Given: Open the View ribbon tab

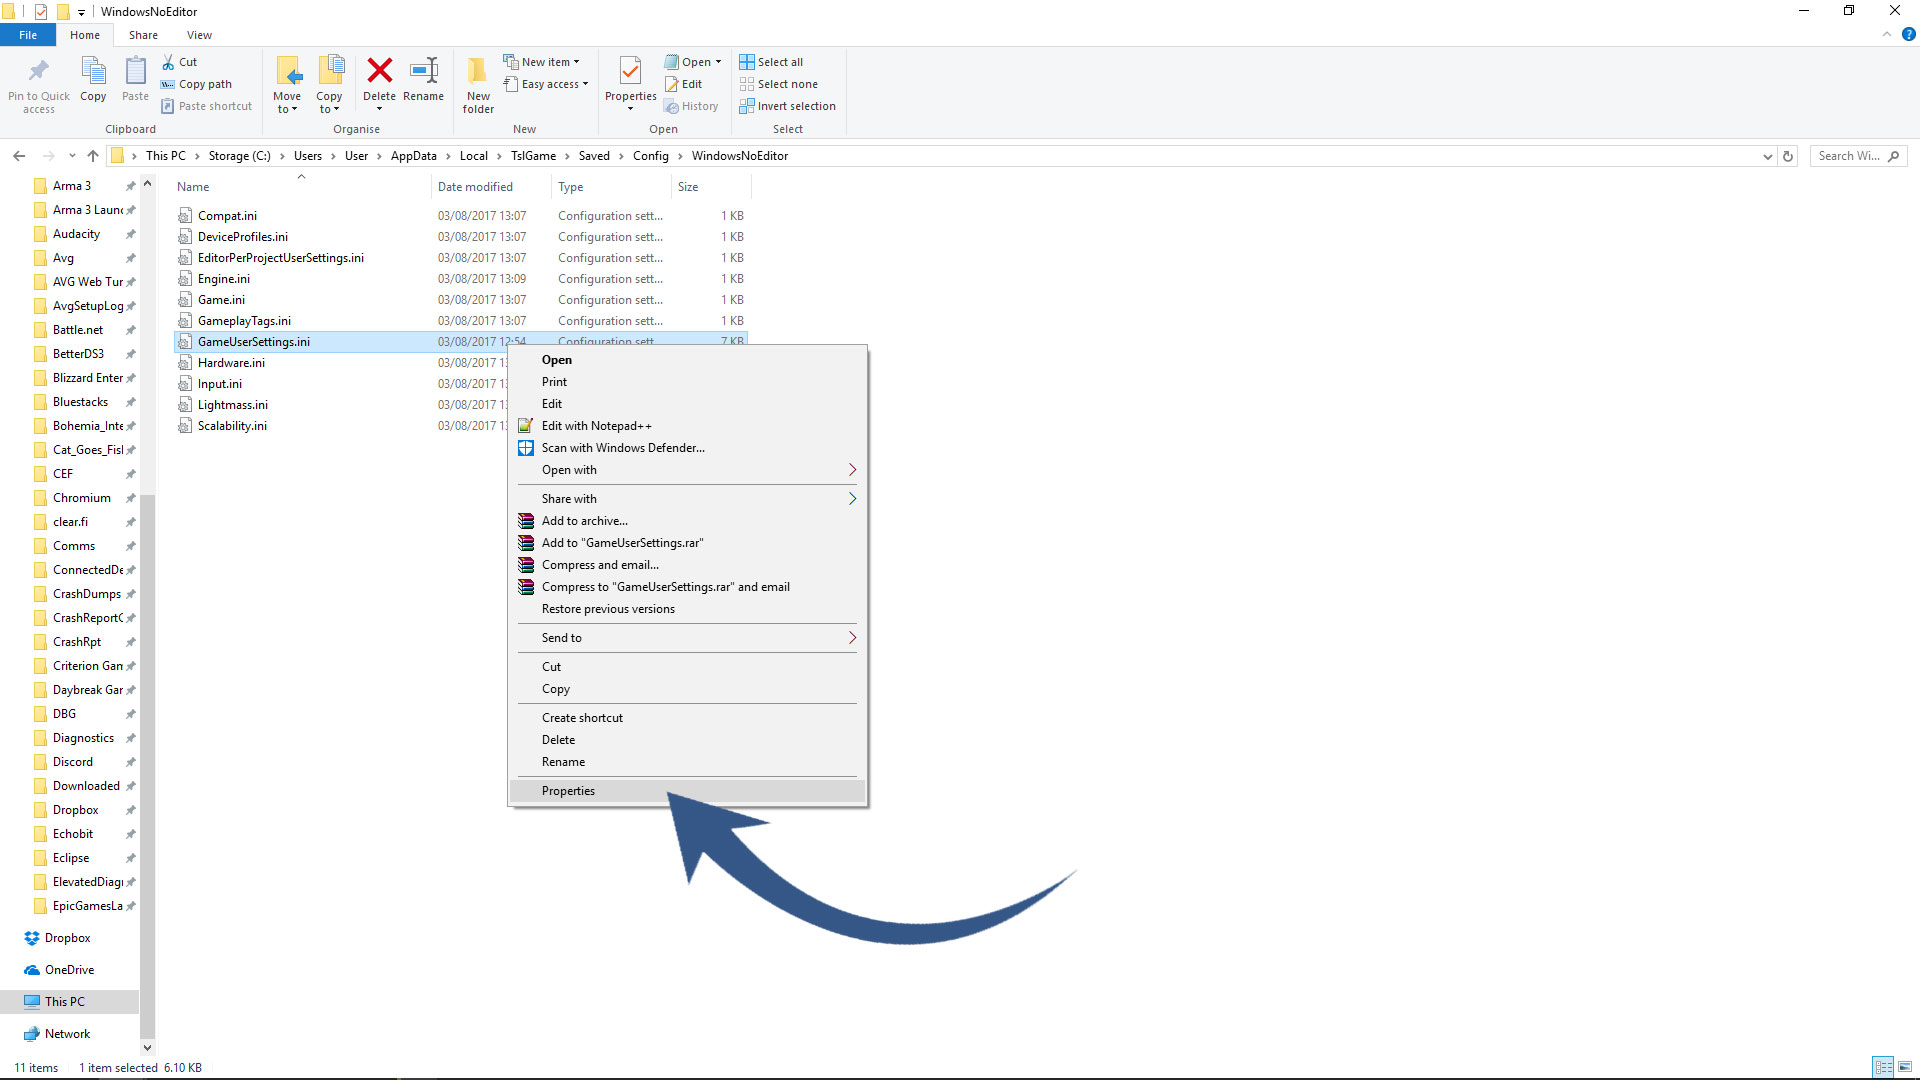Looking at the screenshot, I should point(199,35).
